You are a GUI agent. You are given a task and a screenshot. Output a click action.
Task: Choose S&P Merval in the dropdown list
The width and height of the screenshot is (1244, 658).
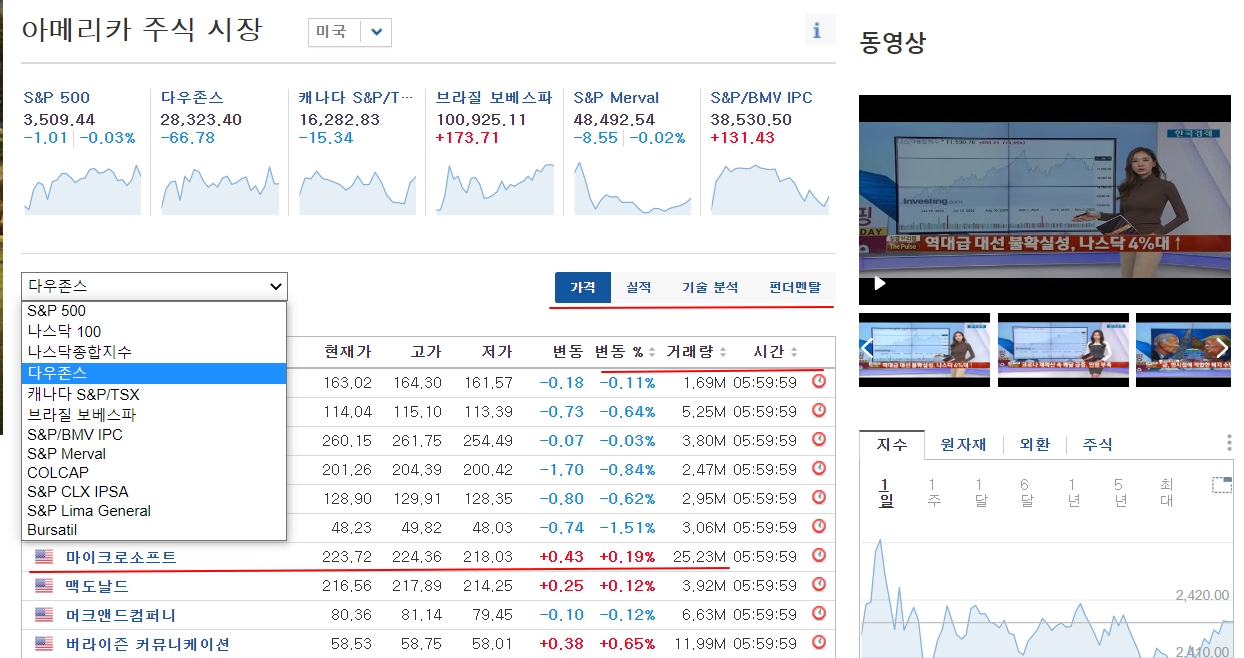[x=154, y=453]
